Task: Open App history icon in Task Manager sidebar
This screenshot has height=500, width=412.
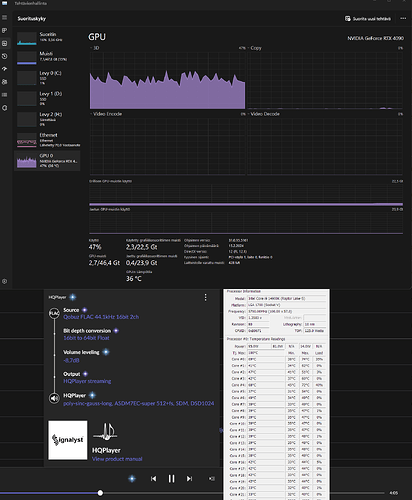Action: pyautogui.click(x=5, y=56)
